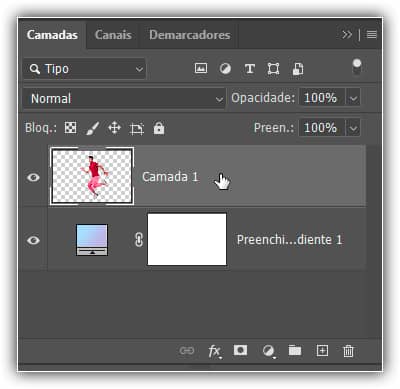Select the gradient fill layer thumbnail
This screenshot has width=400, height=389.
(92, 240)
